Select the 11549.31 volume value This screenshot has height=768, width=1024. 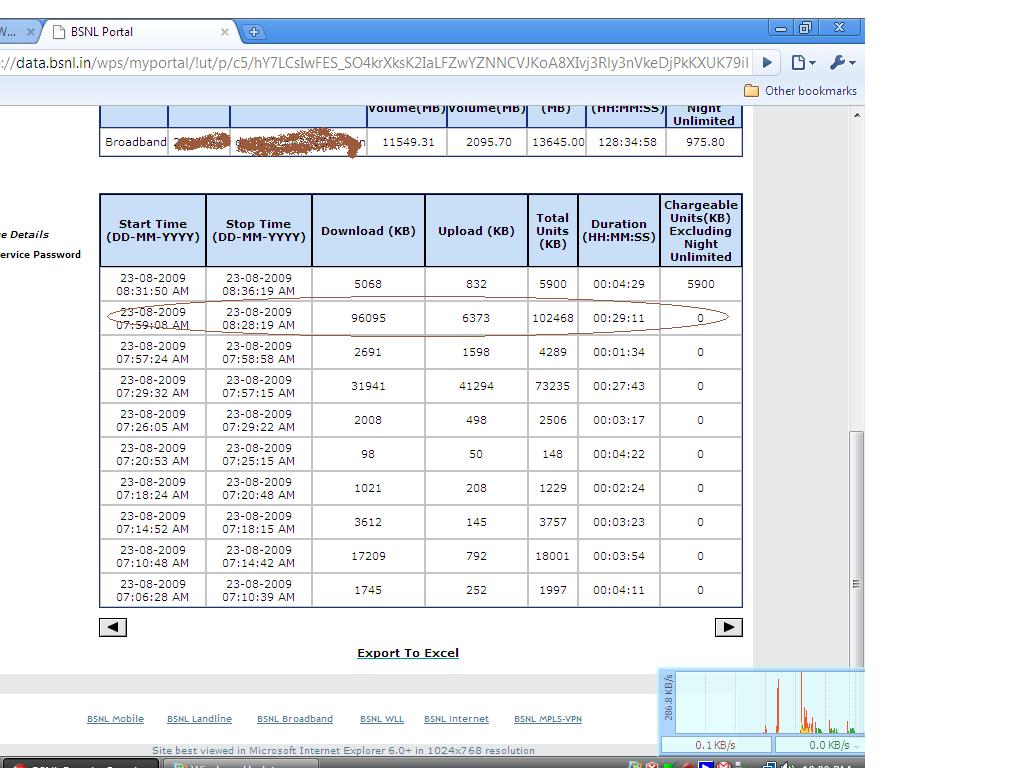pos(408,142)
